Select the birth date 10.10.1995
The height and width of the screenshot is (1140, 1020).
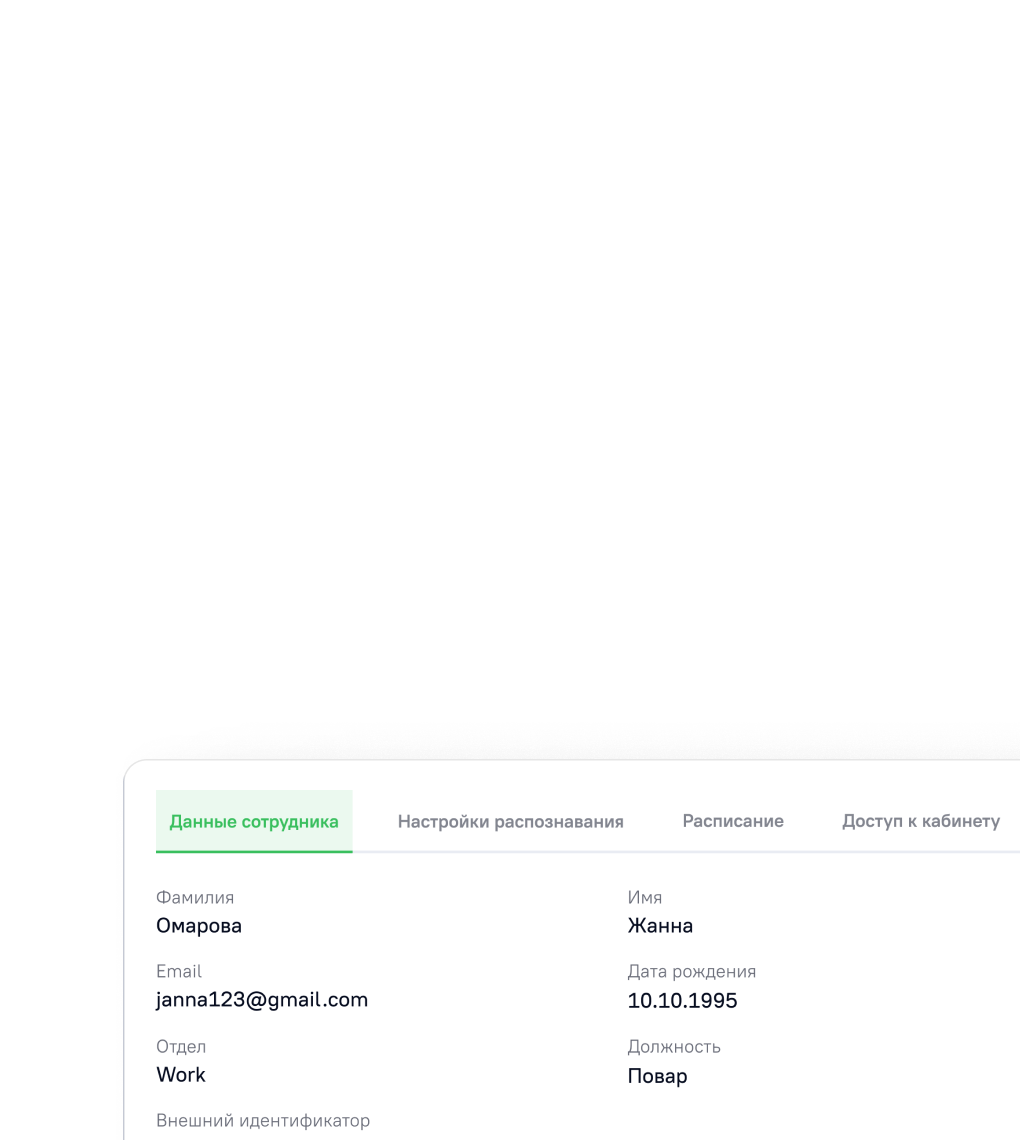pos(682,1001)
